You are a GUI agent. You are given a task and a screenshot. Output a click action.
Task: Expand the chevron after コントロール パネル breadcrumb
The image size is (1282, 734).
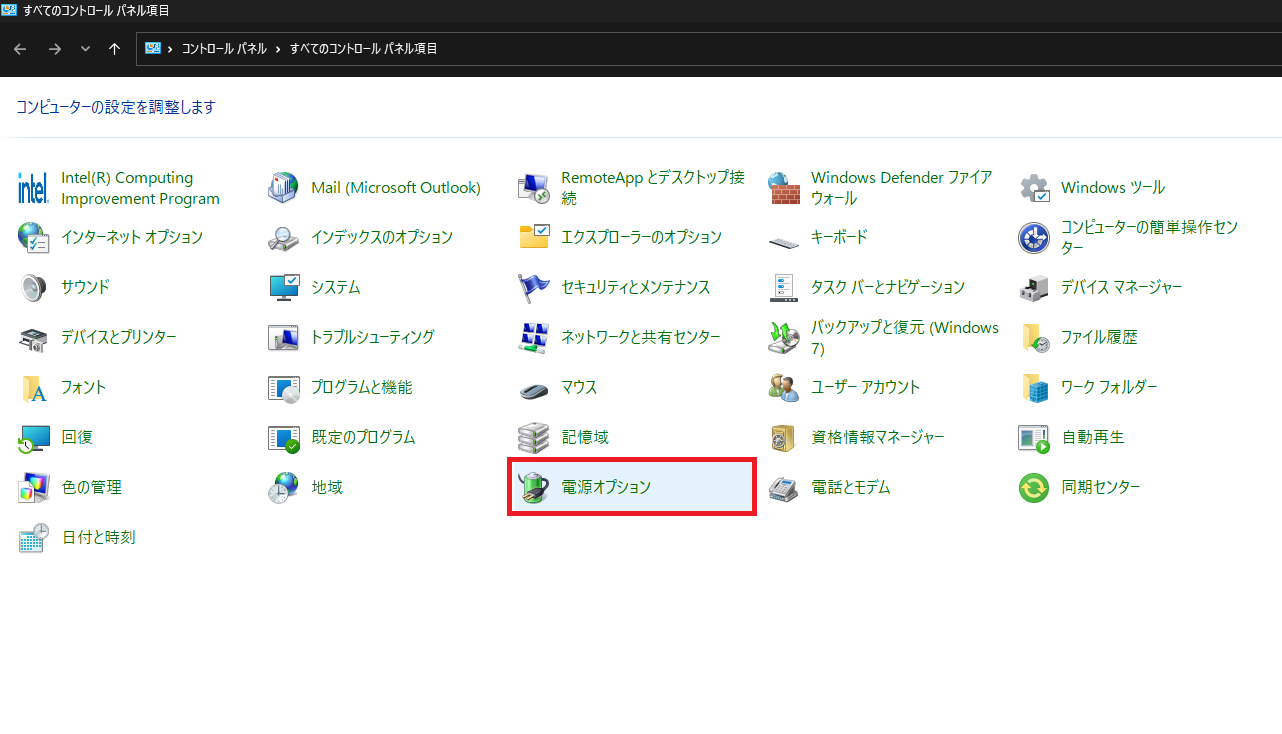click(x=278, y=49)
